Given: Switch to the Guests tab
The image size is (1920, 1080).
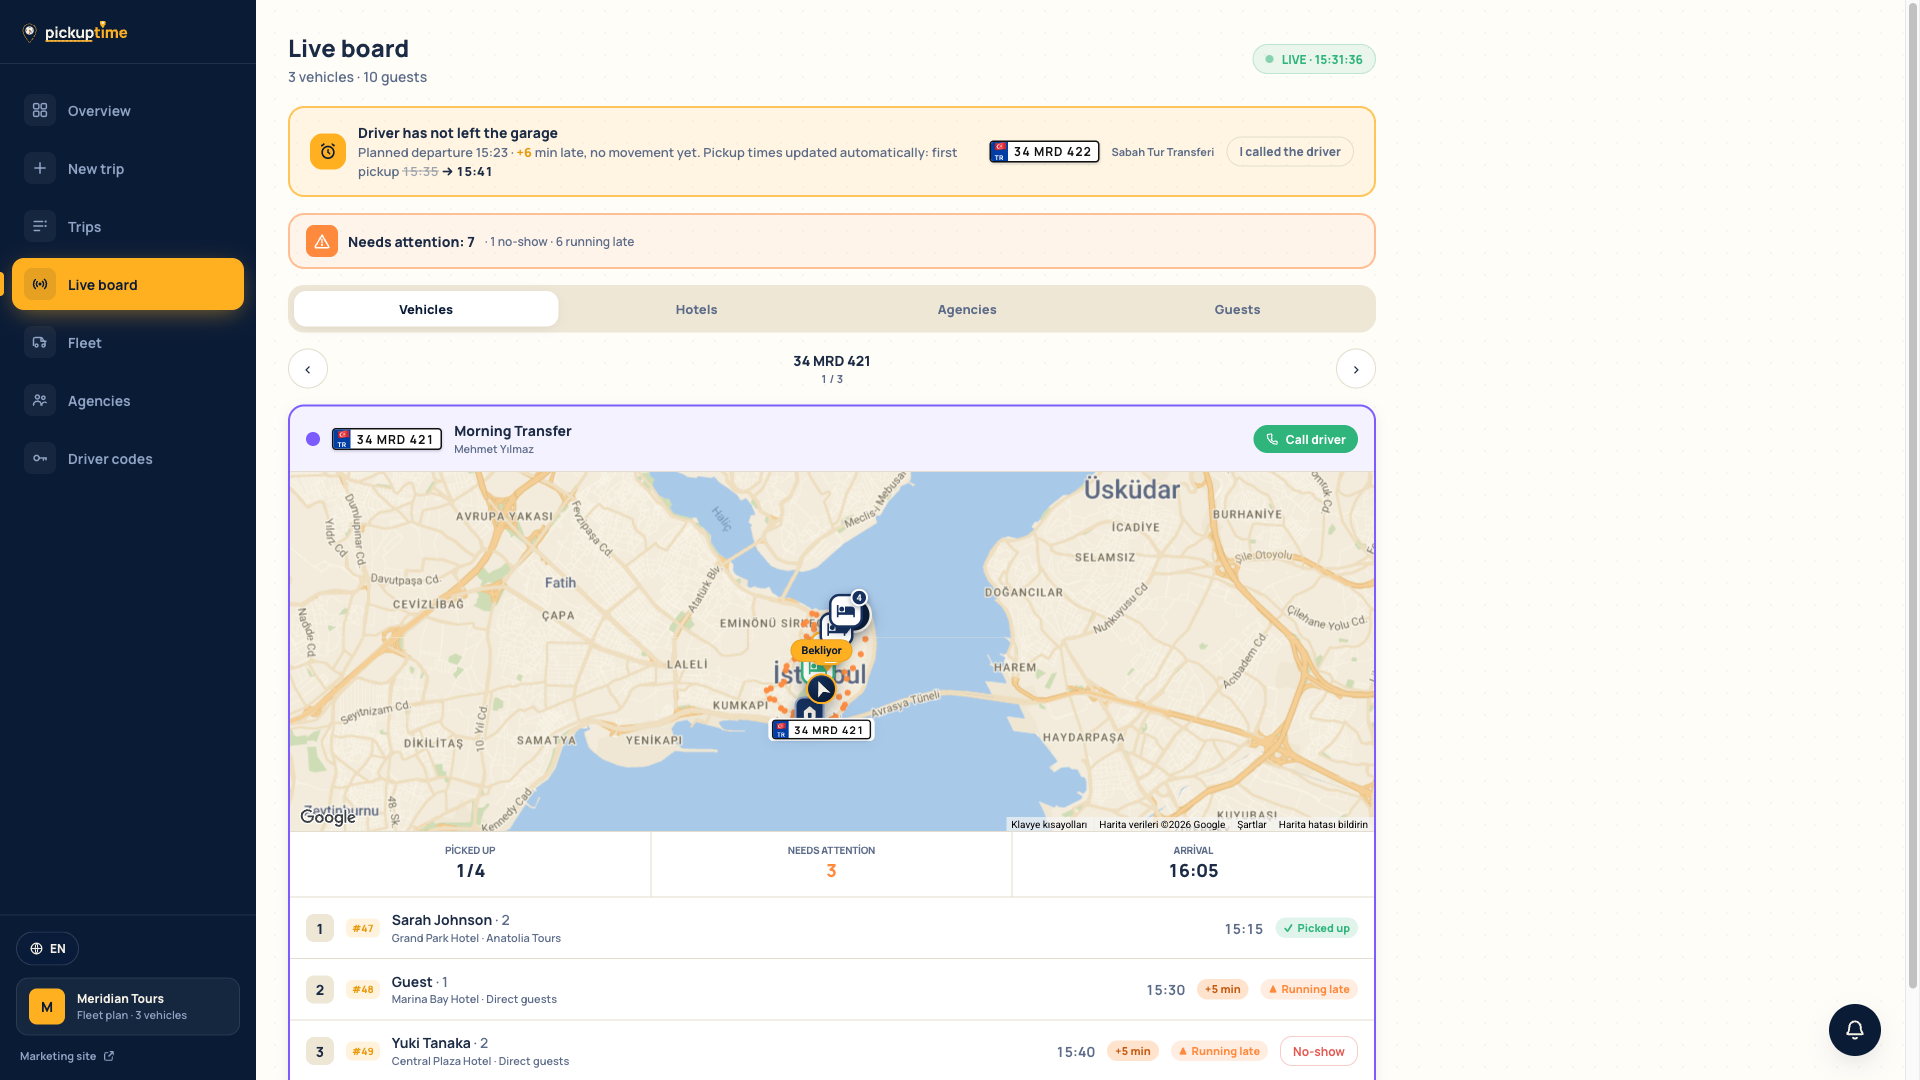Looking at the screenshot, I should 1237,309.
